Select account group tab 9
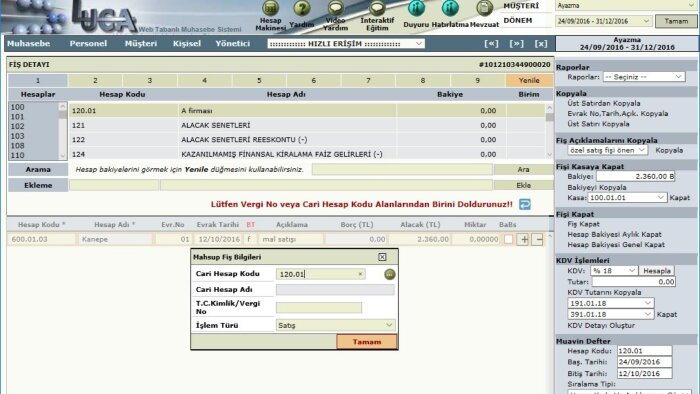Image resolution: width=700 pixels, height=394 pixels. [478, 81]
